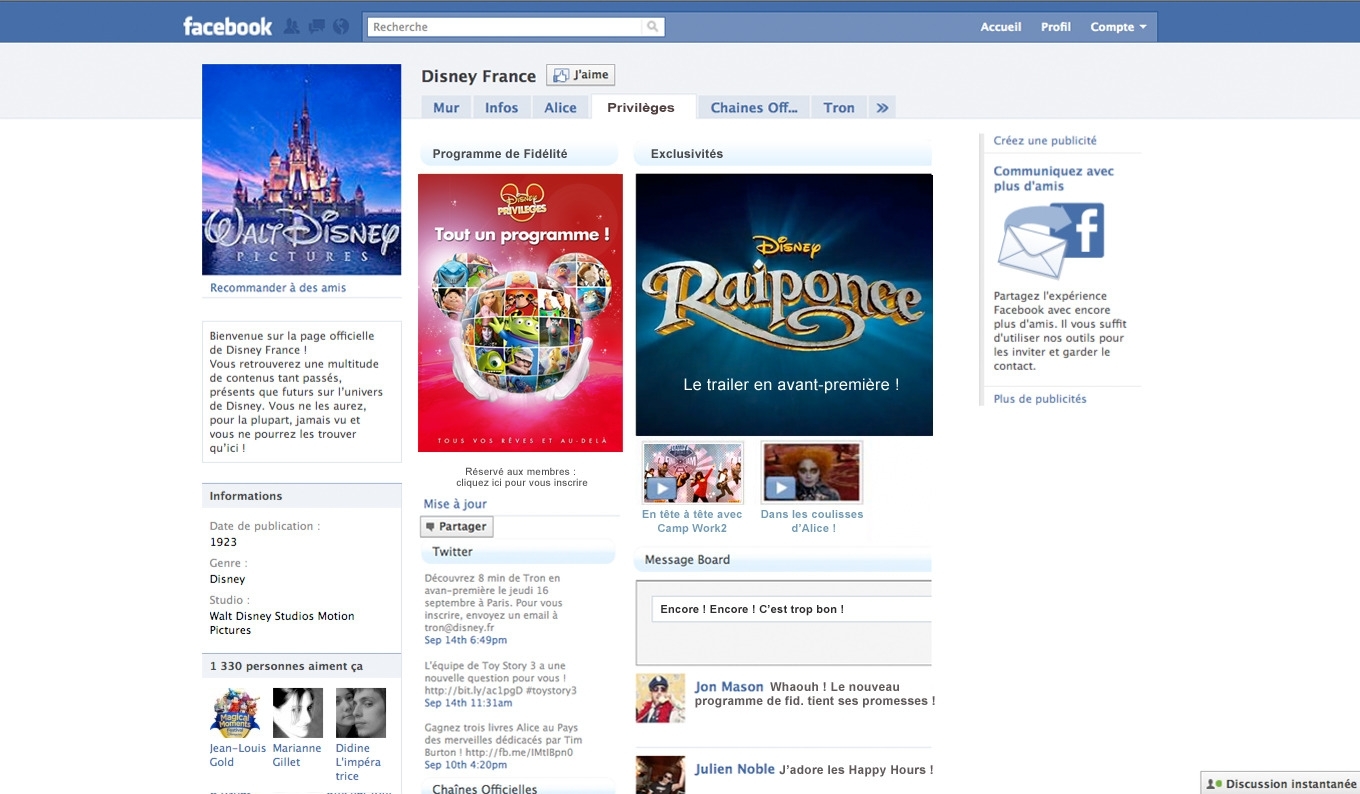1360x794 pixels.
Task: Open the Raiponce trailer banner
Action: [784, 305]
